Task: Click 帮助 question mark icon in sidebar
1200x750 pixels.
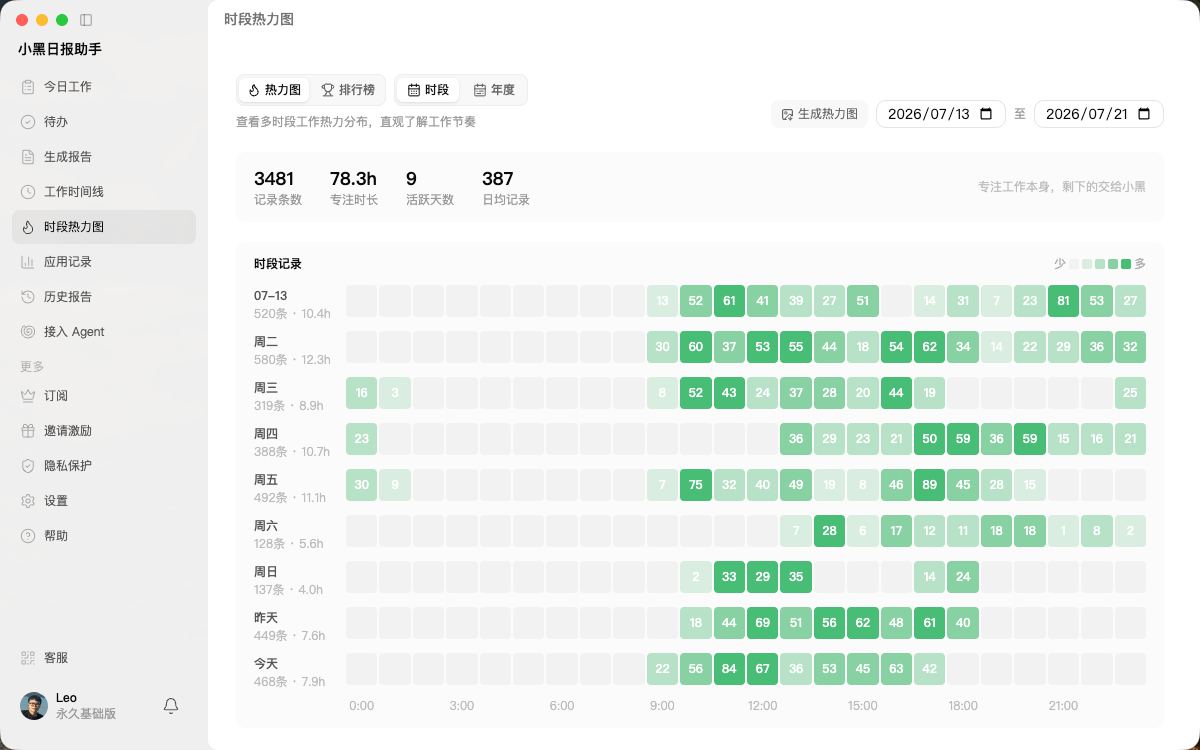Action: [x=28, y=536]
